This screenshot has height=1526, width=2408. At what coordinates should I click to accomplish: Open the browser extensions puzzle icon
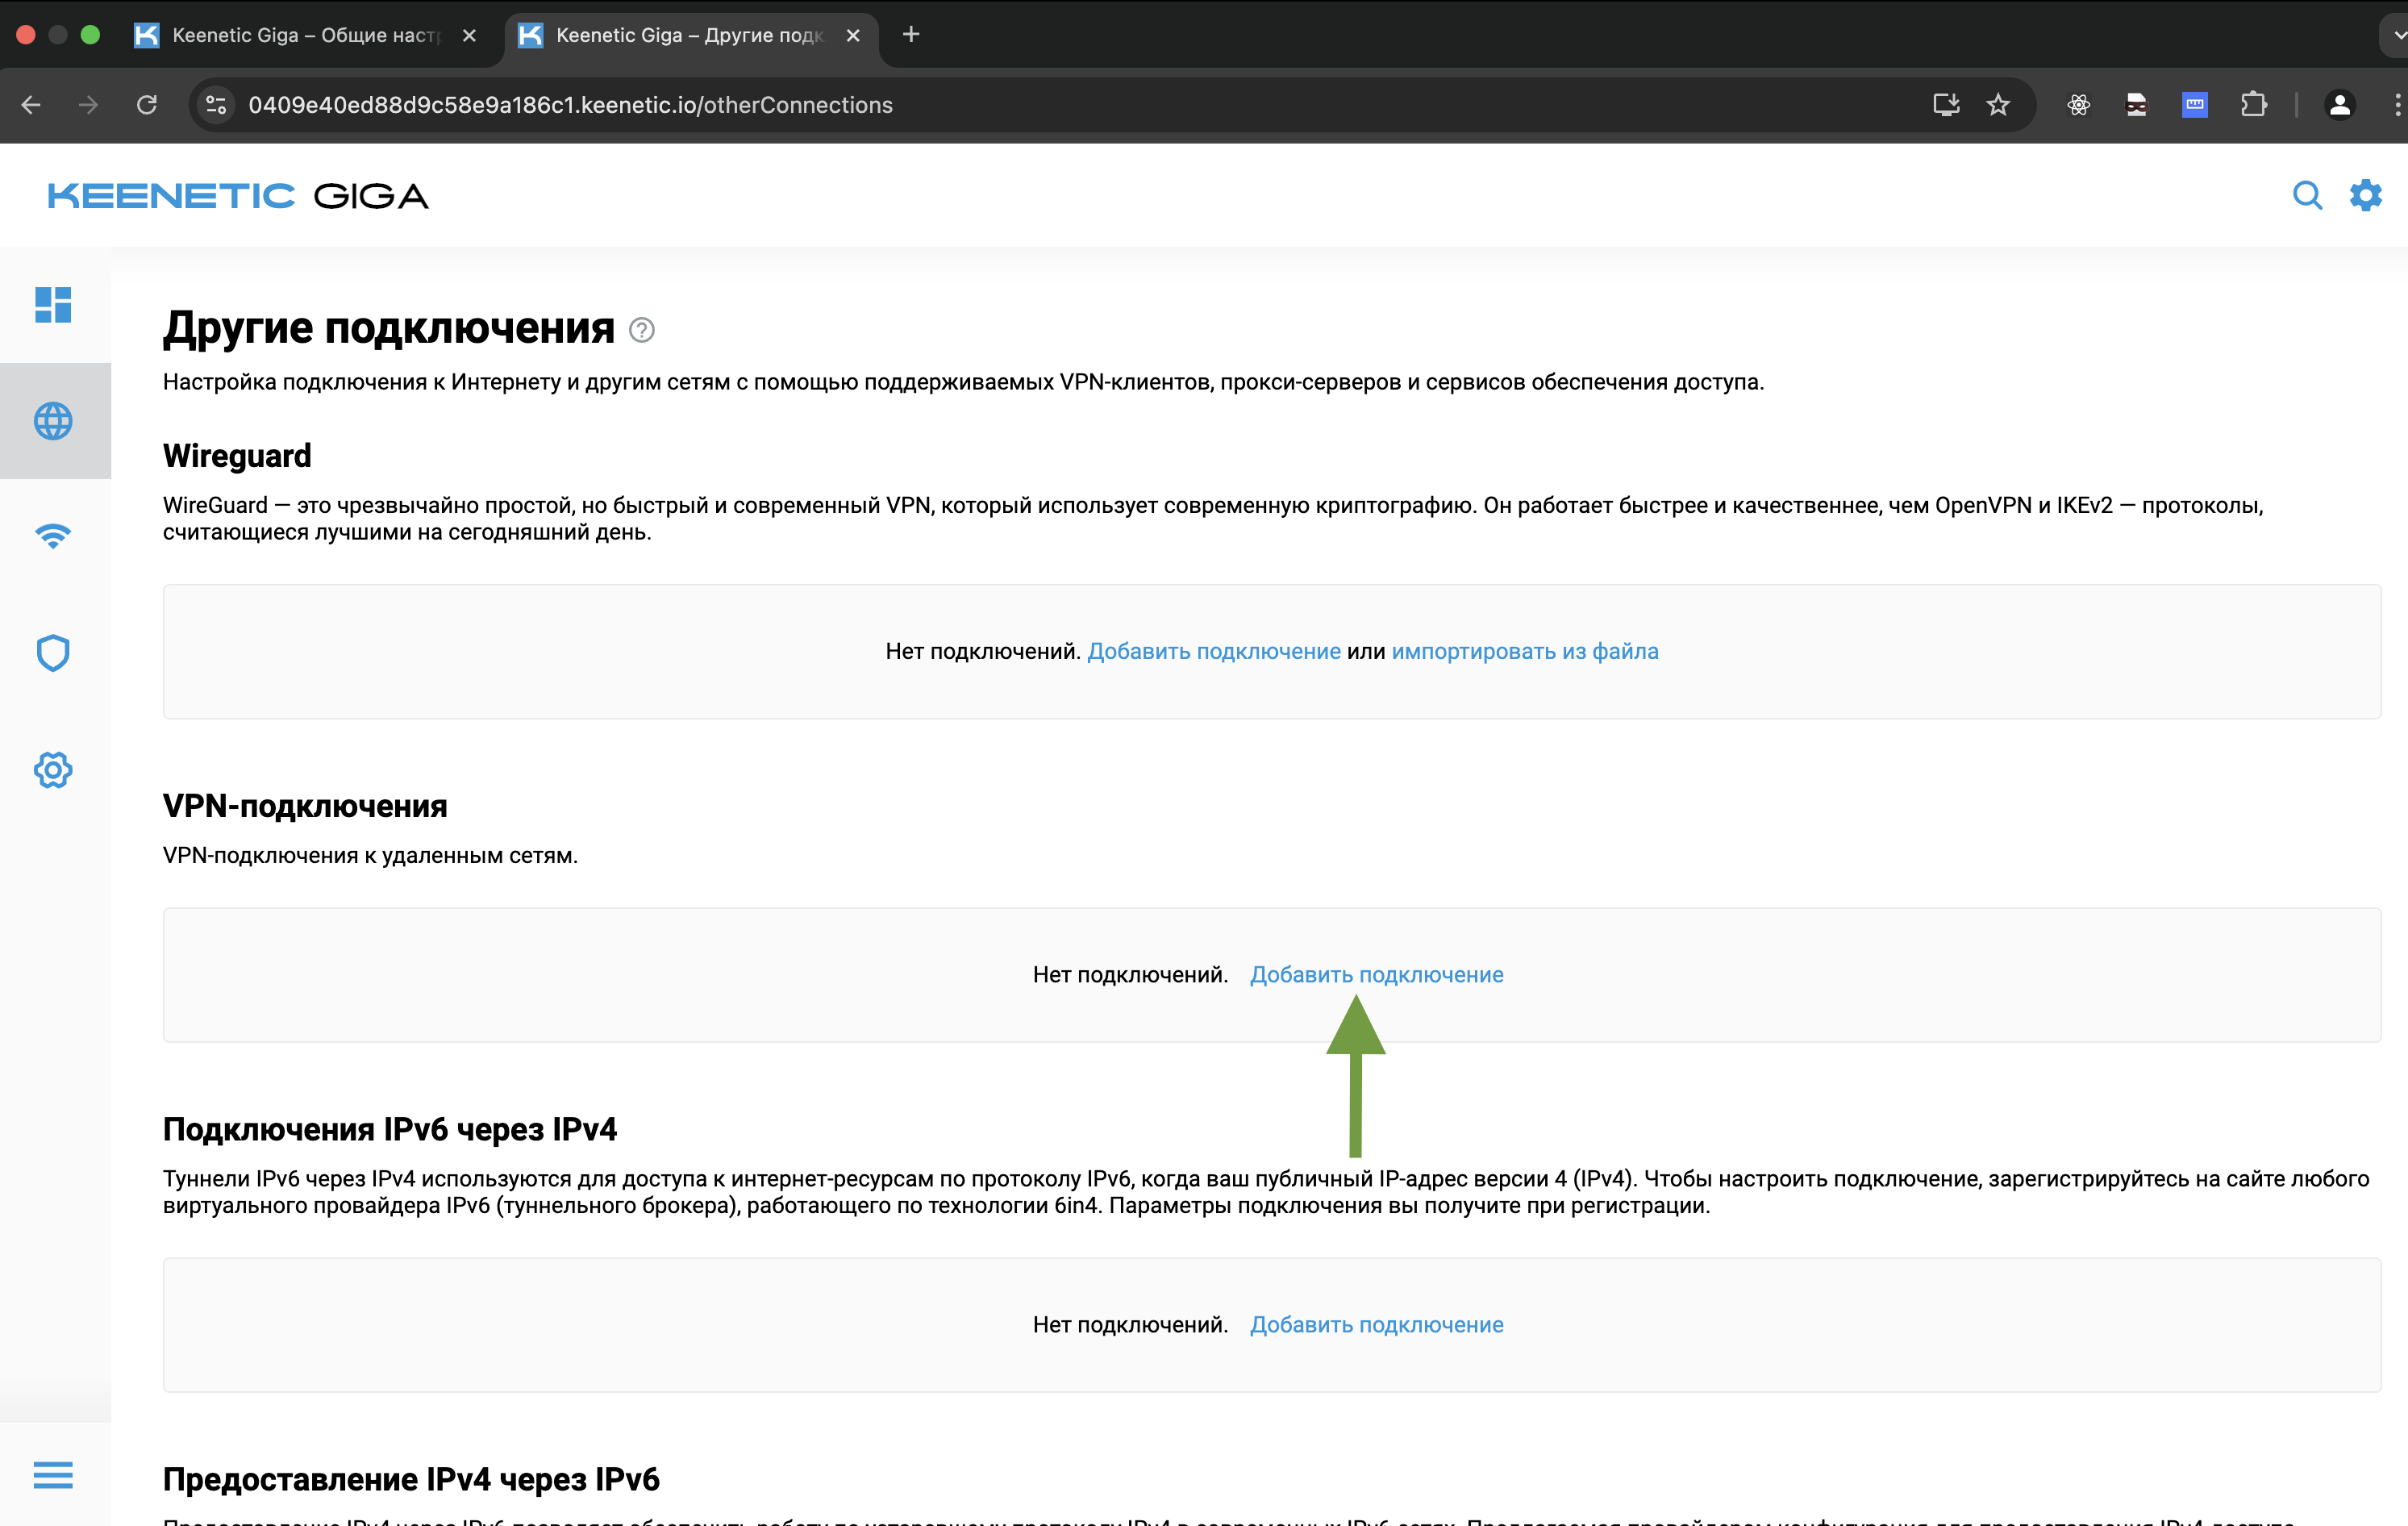[2253, 105]
